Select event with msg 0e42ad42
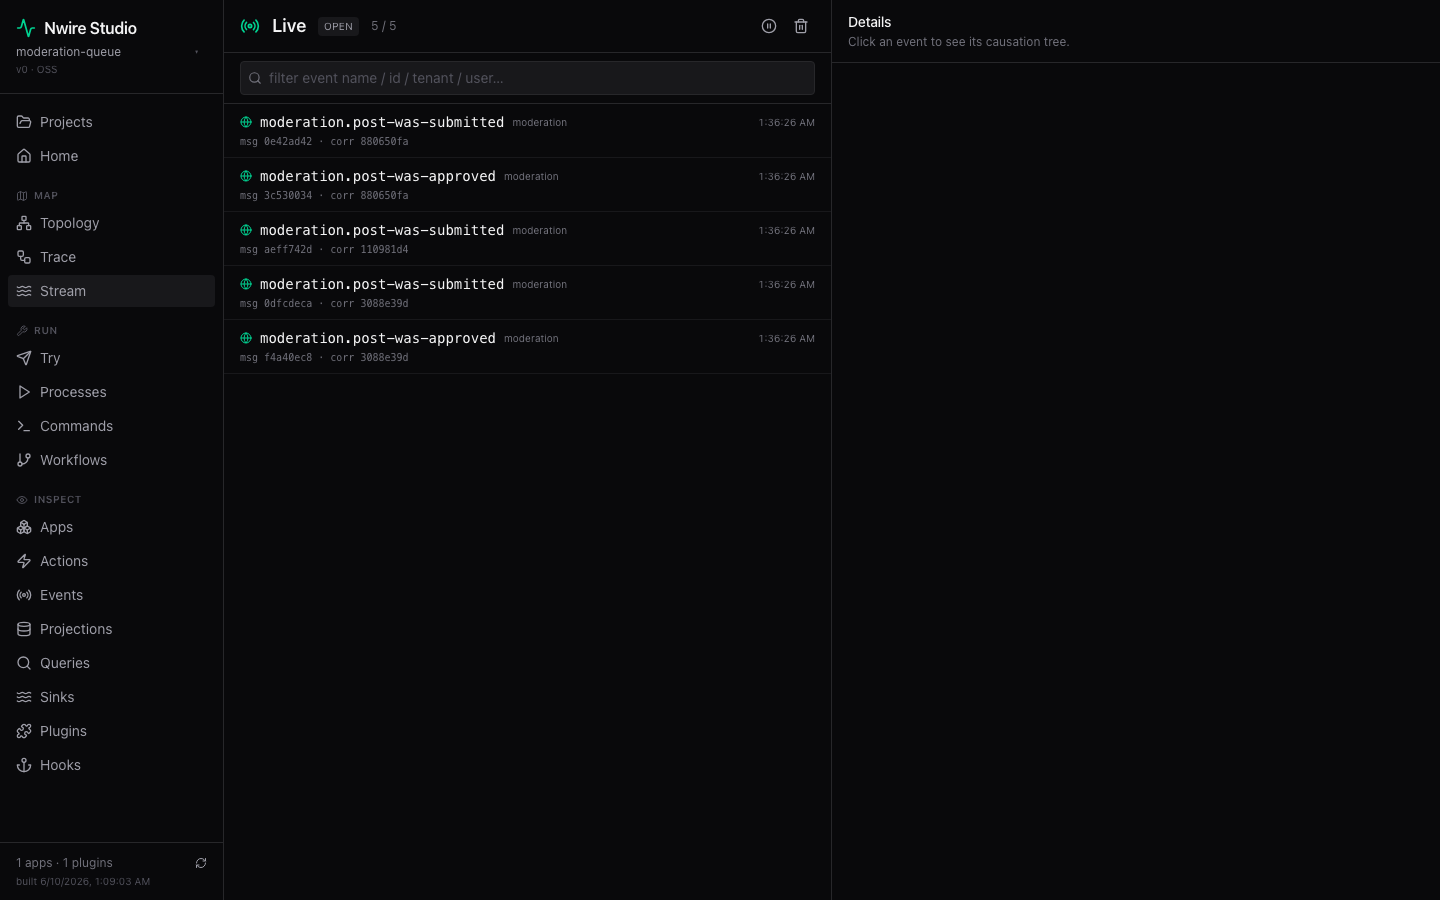This screenshot has width=1440, height=900. (527, 131)
